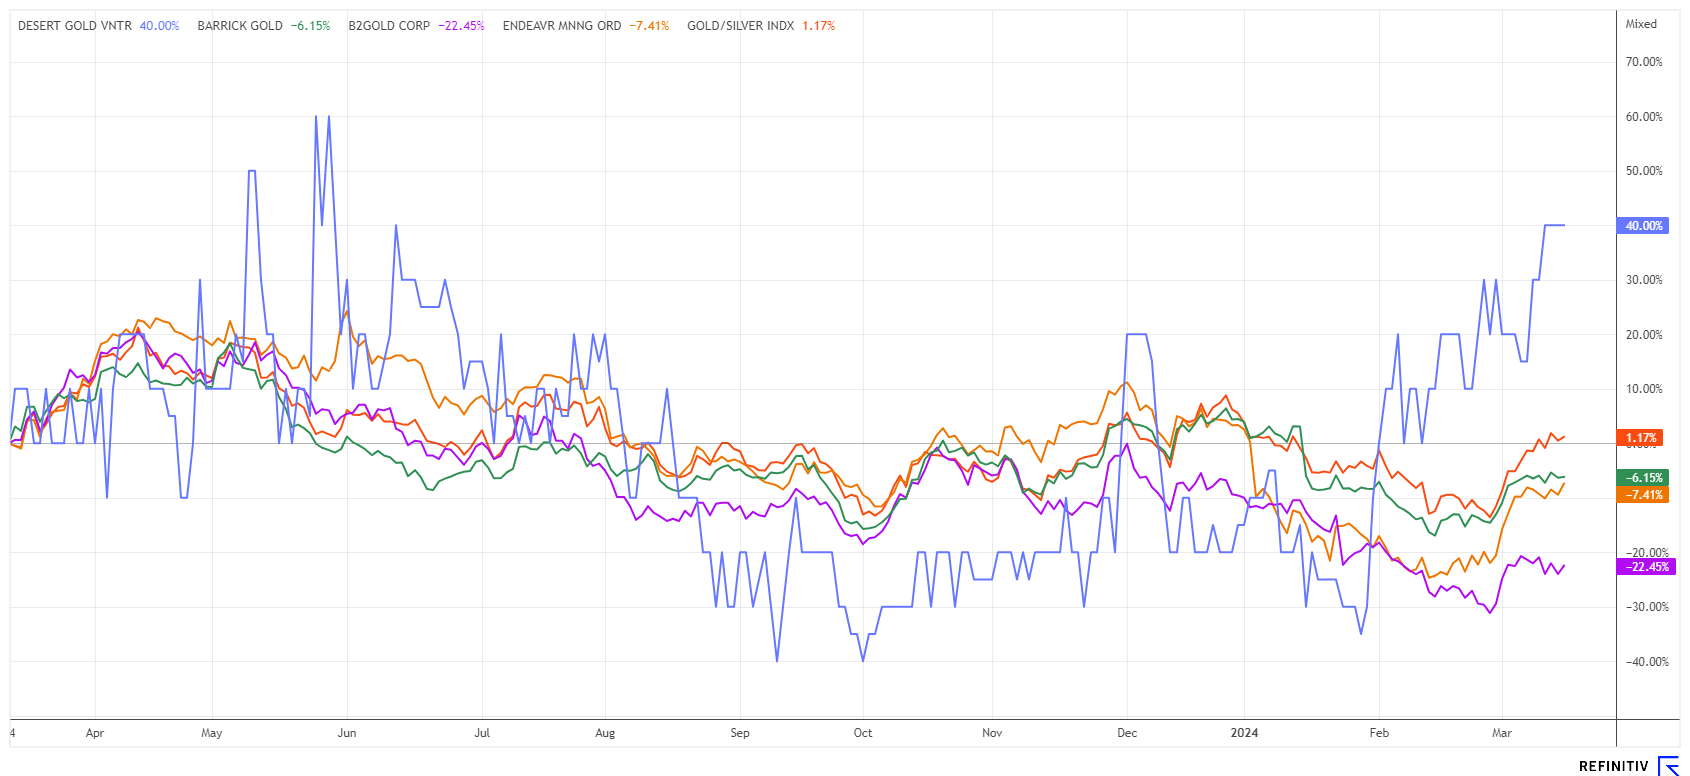Open the Mixed scale mode label

[x=1641, y=24]
